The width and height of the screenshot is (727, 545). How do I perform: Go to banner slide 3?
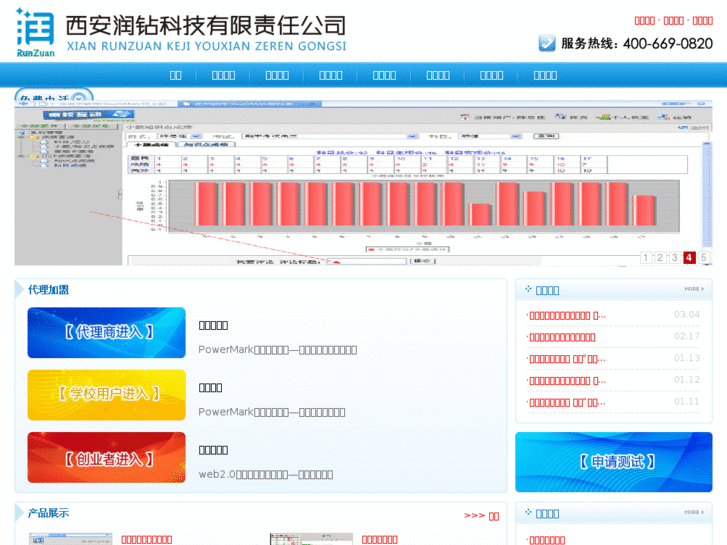pos(675,257)
